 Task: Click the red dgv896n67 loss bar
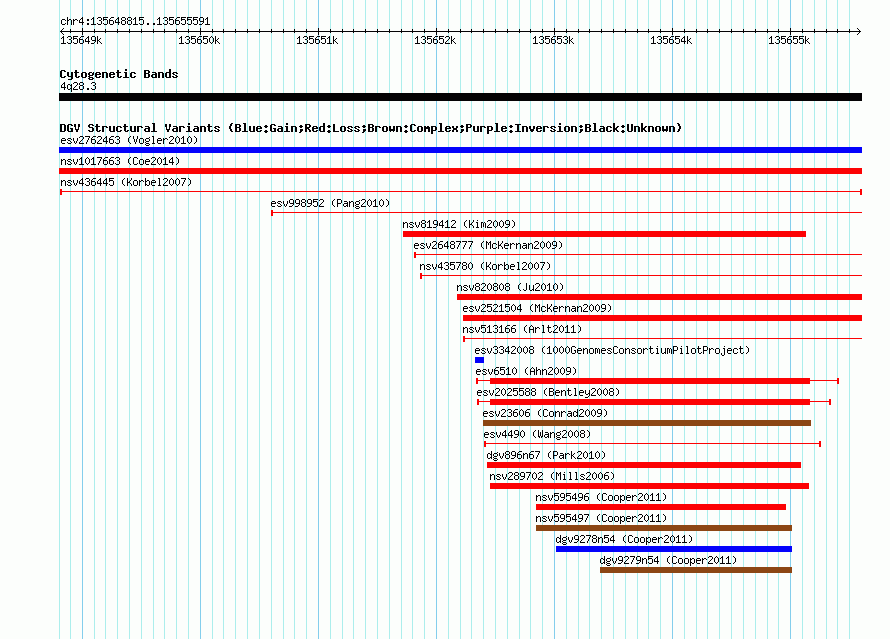[x=644, y=465]
